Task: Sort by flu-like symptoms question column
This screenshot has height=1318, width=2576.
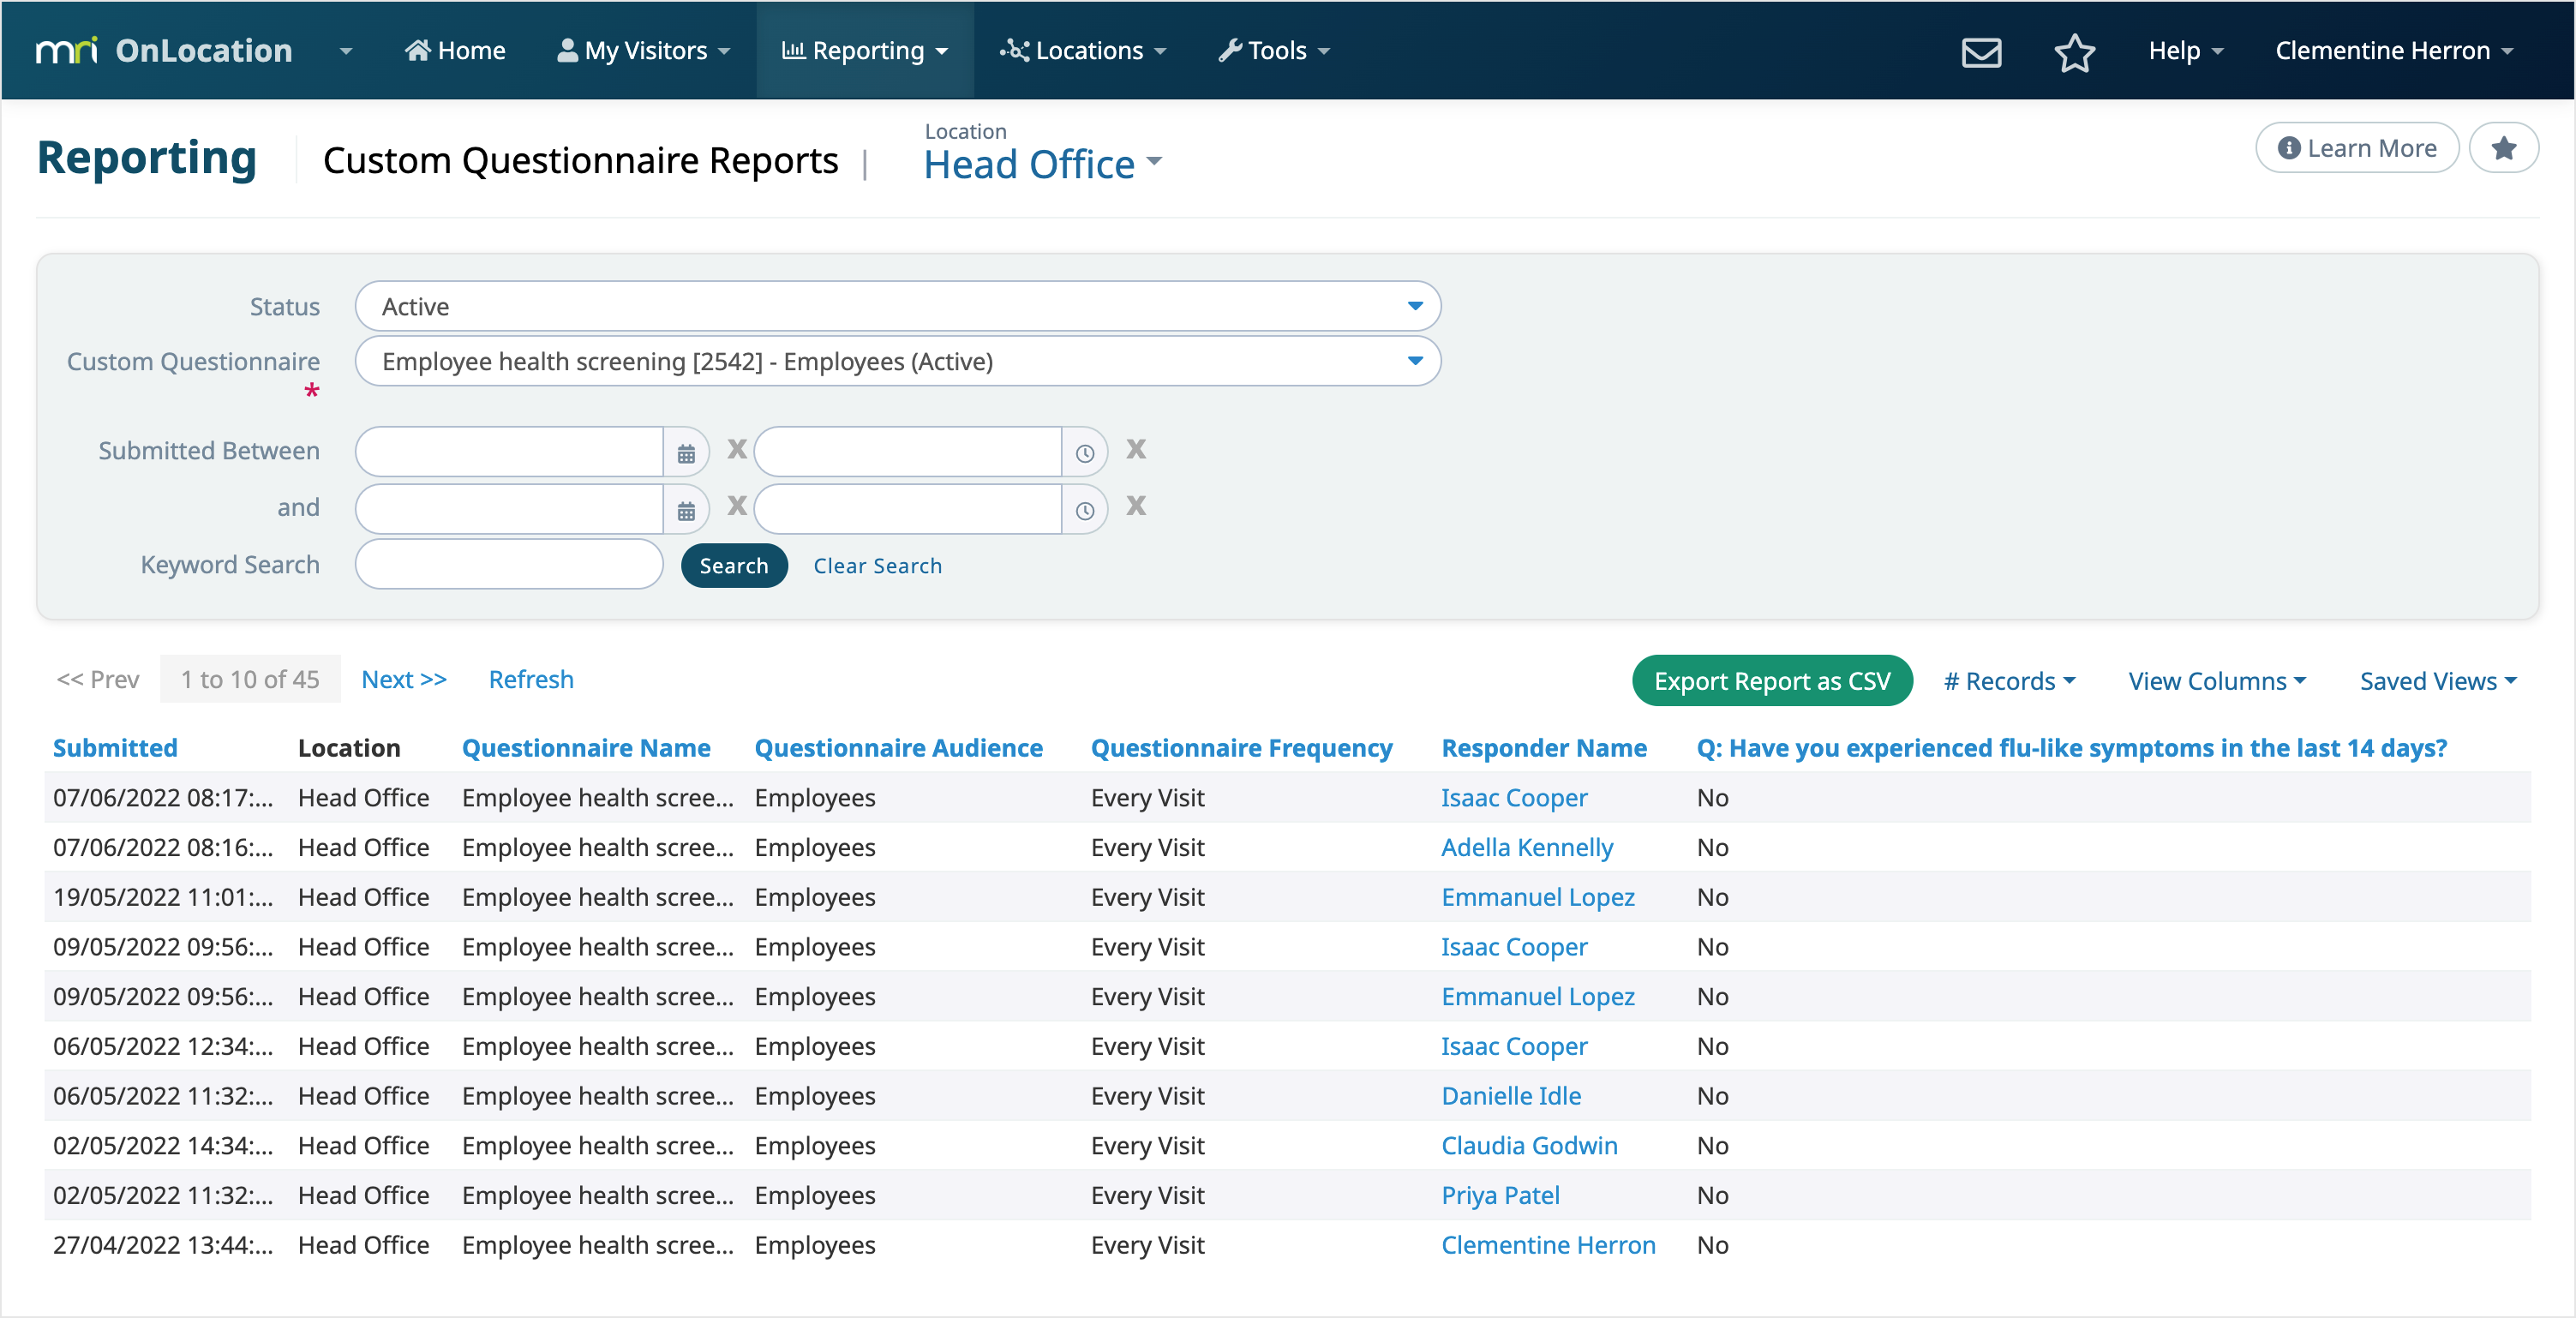Action: pyautogui.click(x=2071, y=748)
